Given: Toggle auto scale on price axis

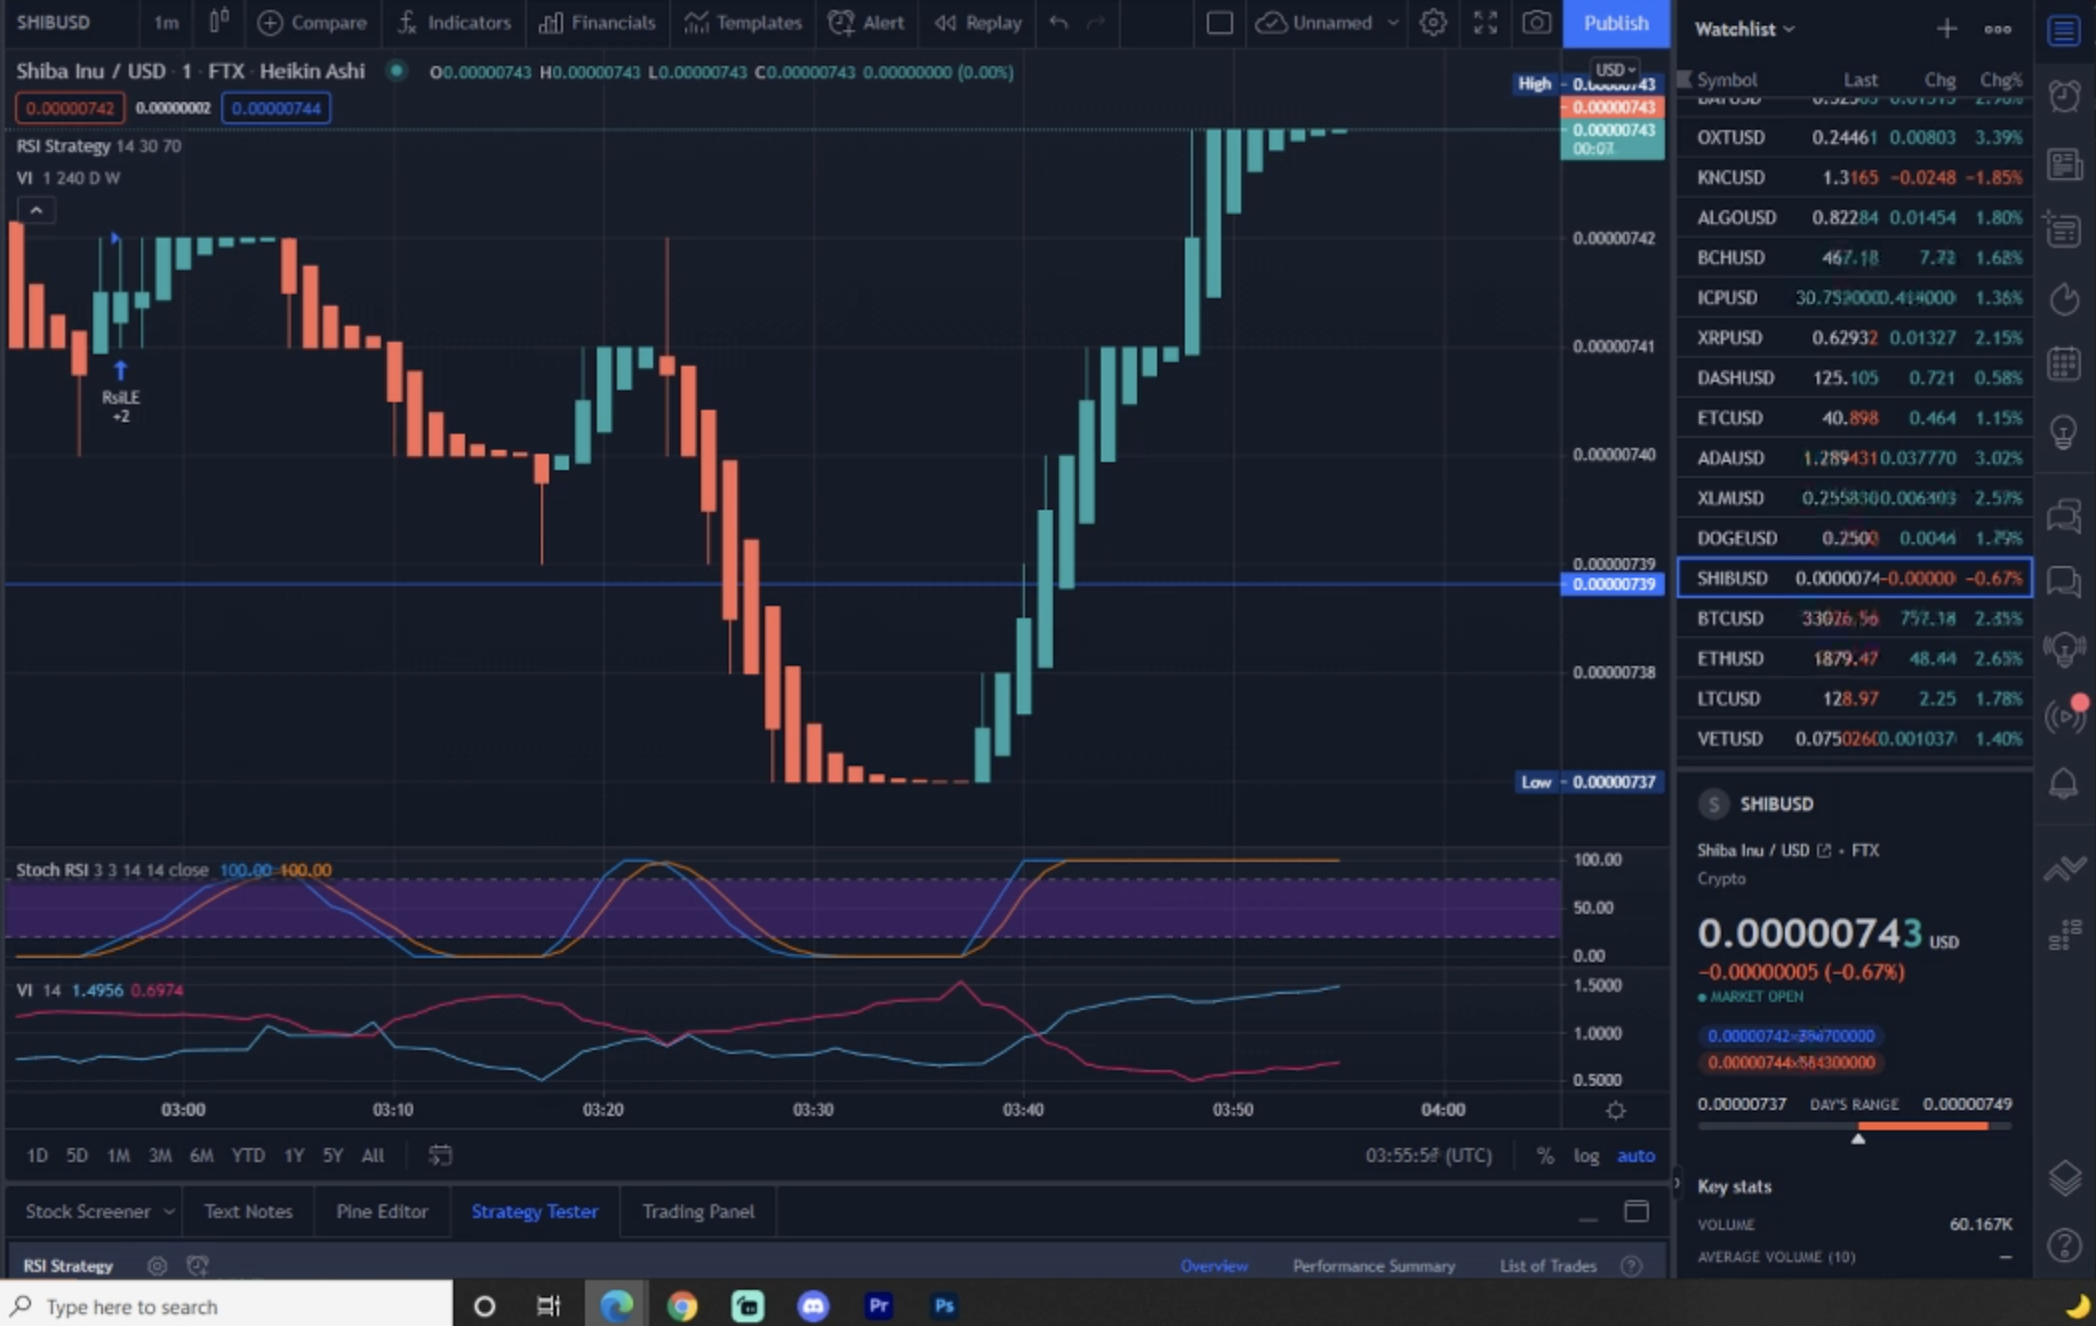Looking at the screenshot, I should tap(1636, 1155).
